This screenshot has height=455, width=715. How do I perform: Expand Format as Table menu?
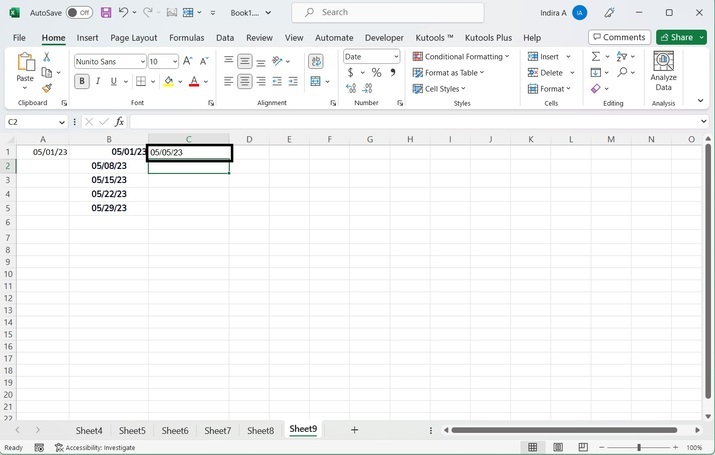tap(448, 72)
